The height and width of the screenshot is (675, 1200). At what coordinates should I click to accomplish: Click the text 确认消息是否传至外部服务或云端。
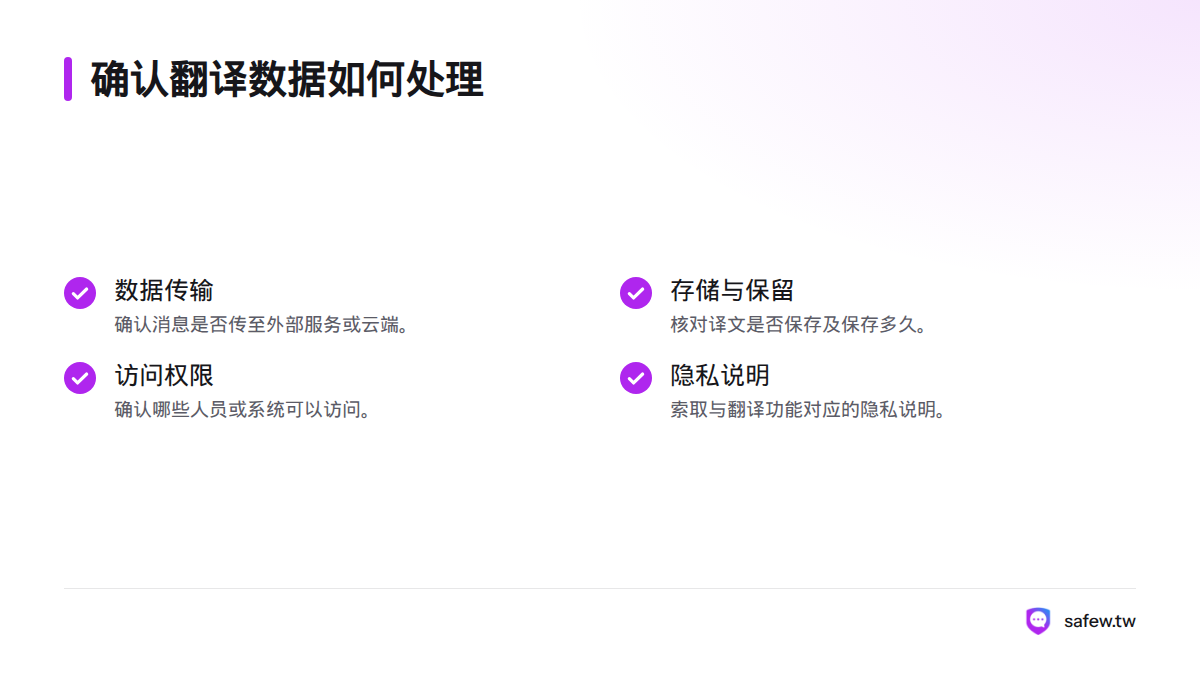pyautogui.click(x=263, y=325)
